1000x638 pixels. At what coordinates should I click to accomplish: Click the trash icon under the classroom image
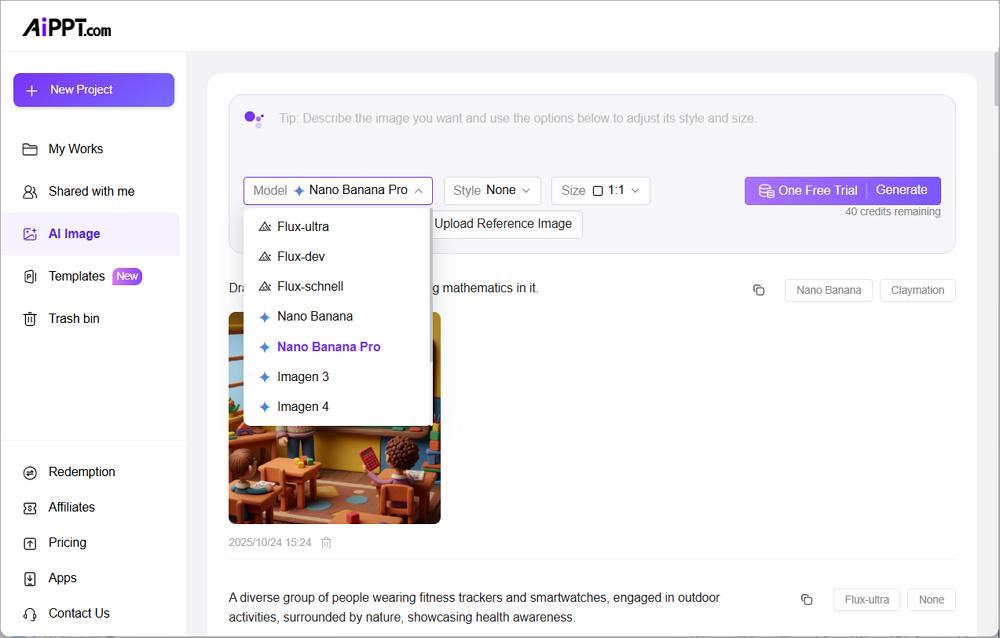coord(326,543)
